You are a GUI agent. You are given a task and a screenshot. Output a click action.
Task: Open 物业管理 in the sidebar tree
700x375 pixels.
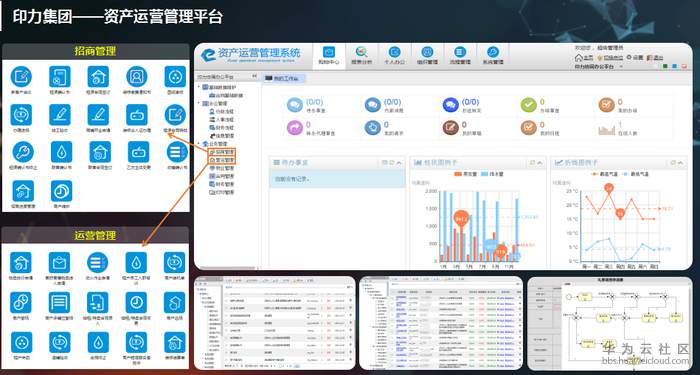click(x=222, y=168)
